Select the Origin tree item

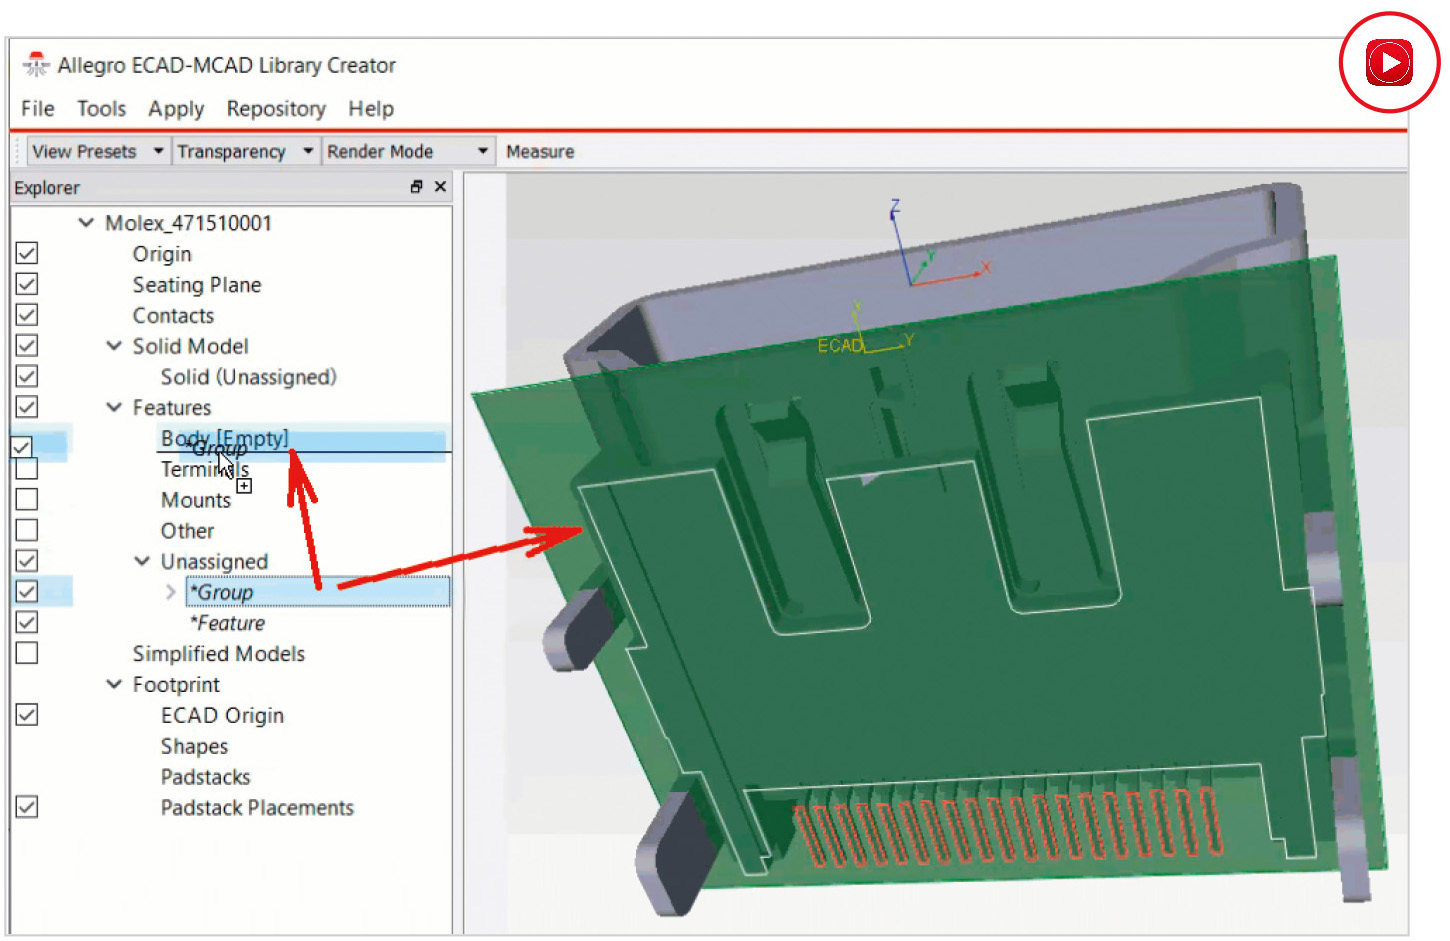click(162, 254)
